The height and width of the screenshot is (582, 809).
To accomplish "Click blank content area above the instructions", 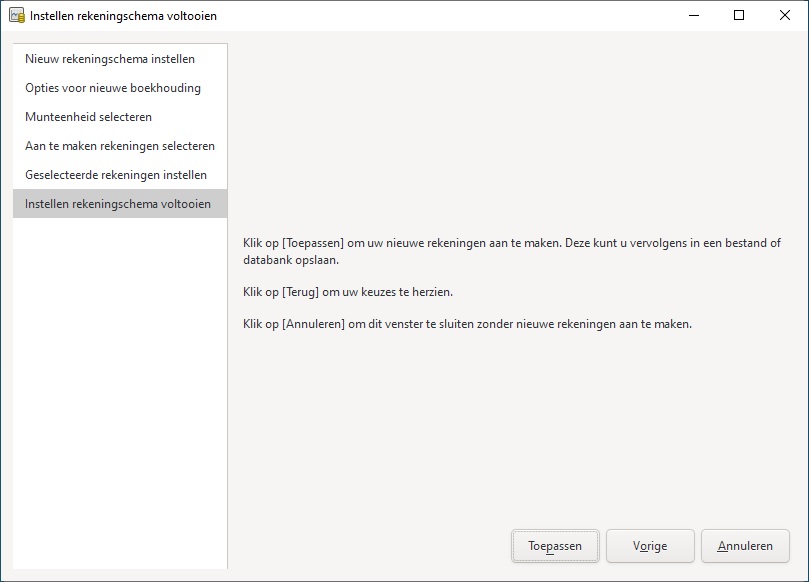I will click(x=515, y=130).
